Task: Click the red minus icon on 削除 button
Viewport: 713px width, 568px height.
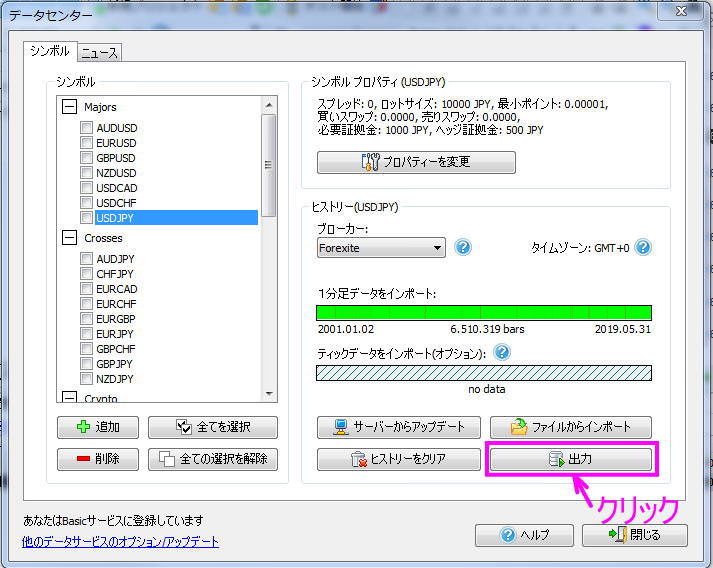Action: click(84, 459)
